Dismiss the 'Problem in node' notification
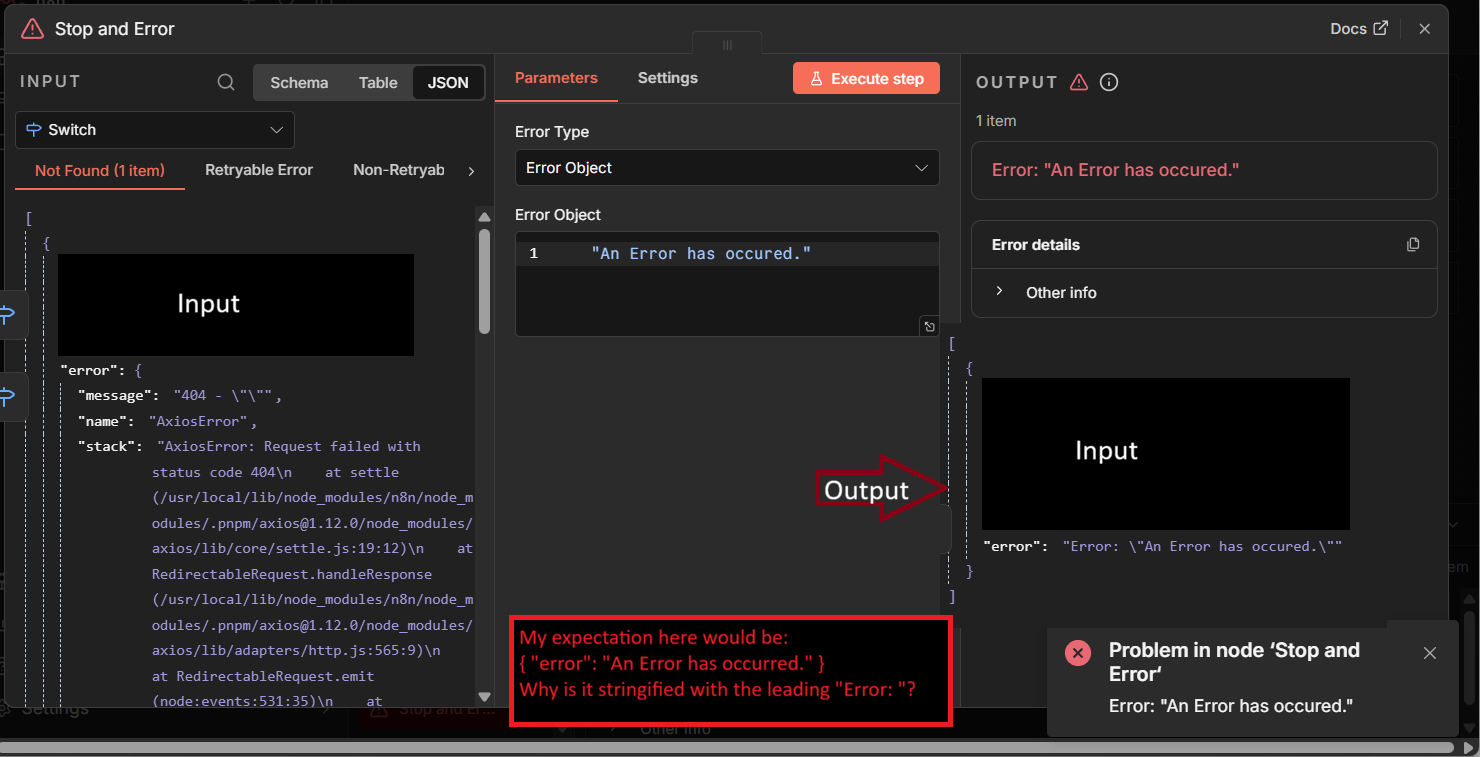 1429,653
